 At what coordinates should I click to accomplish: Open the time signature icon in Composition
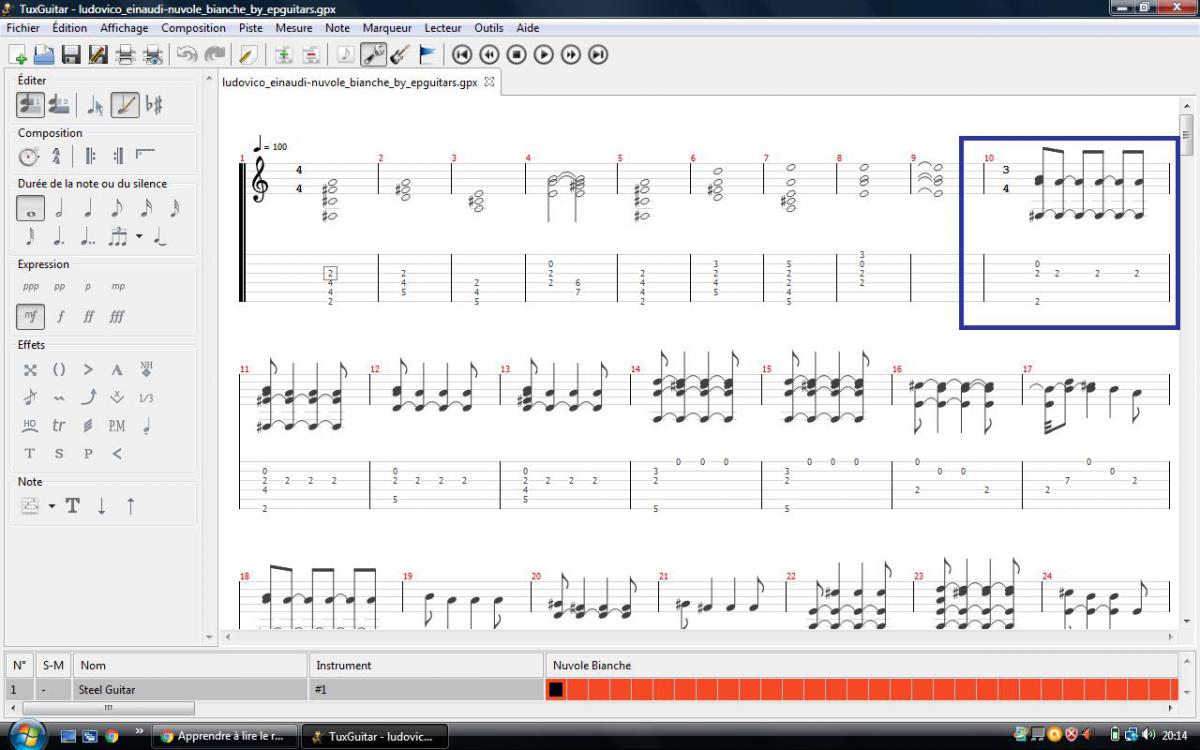(56, 156)
